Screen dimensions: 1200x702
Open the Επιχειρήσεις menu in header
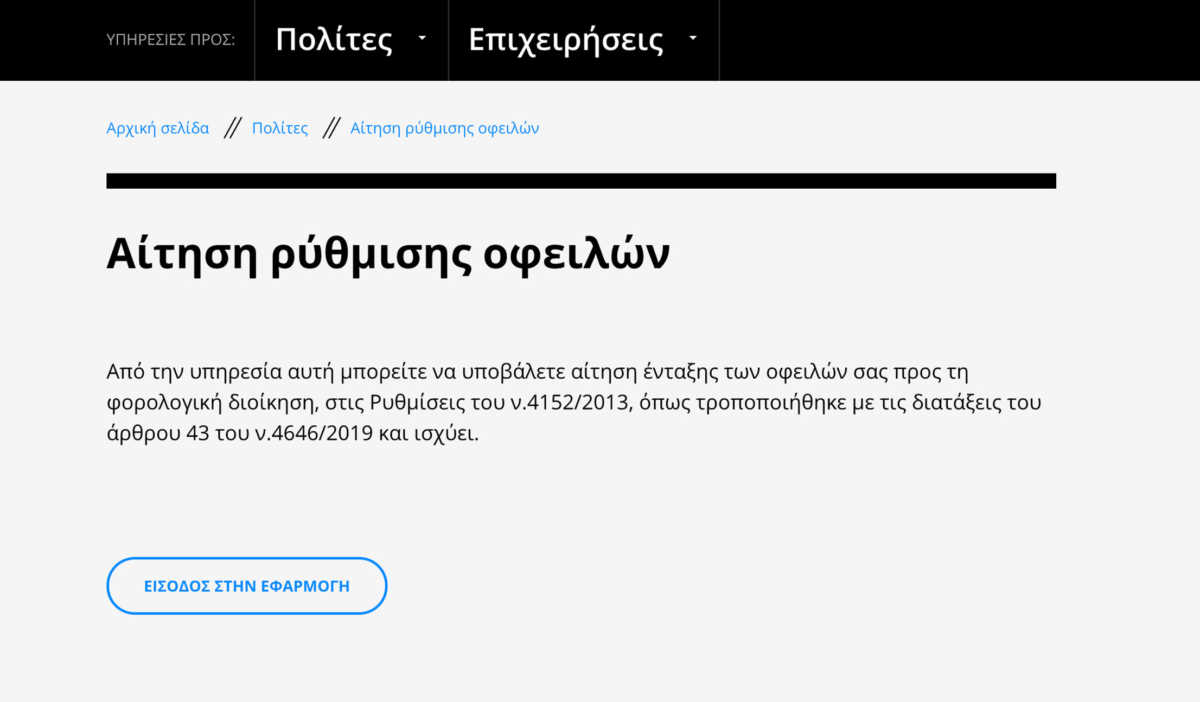click(566, 40)
